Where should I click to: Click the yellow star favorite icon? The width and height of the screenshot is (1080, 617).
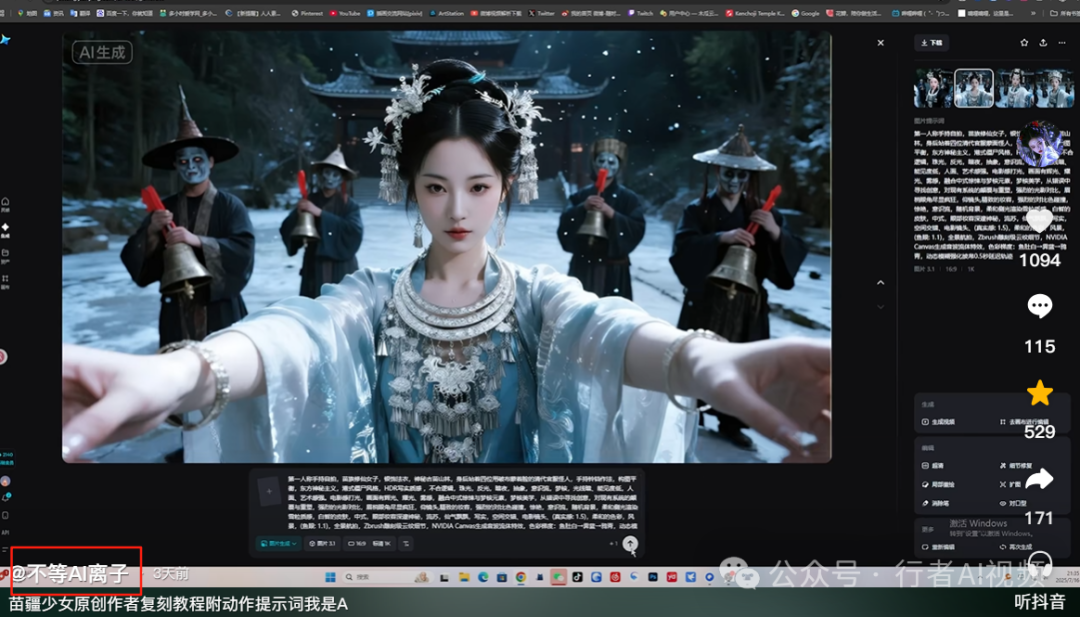(x=1040, y=393)
